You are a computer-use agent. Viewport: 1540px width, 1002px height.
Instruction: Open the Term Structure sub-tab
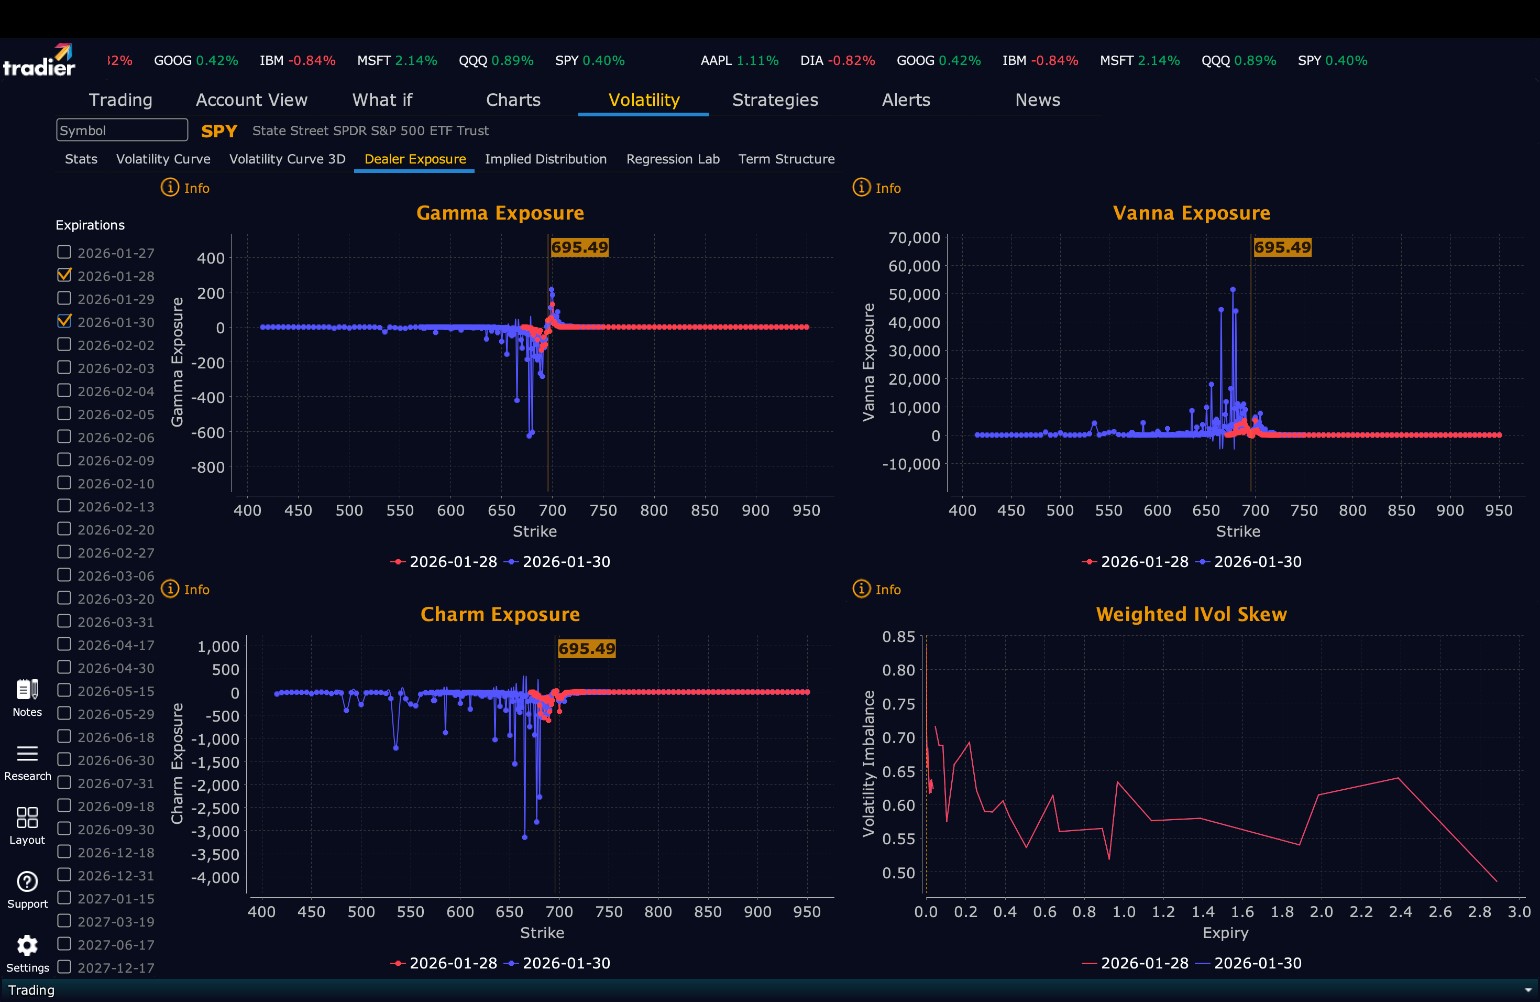[786, 159]
